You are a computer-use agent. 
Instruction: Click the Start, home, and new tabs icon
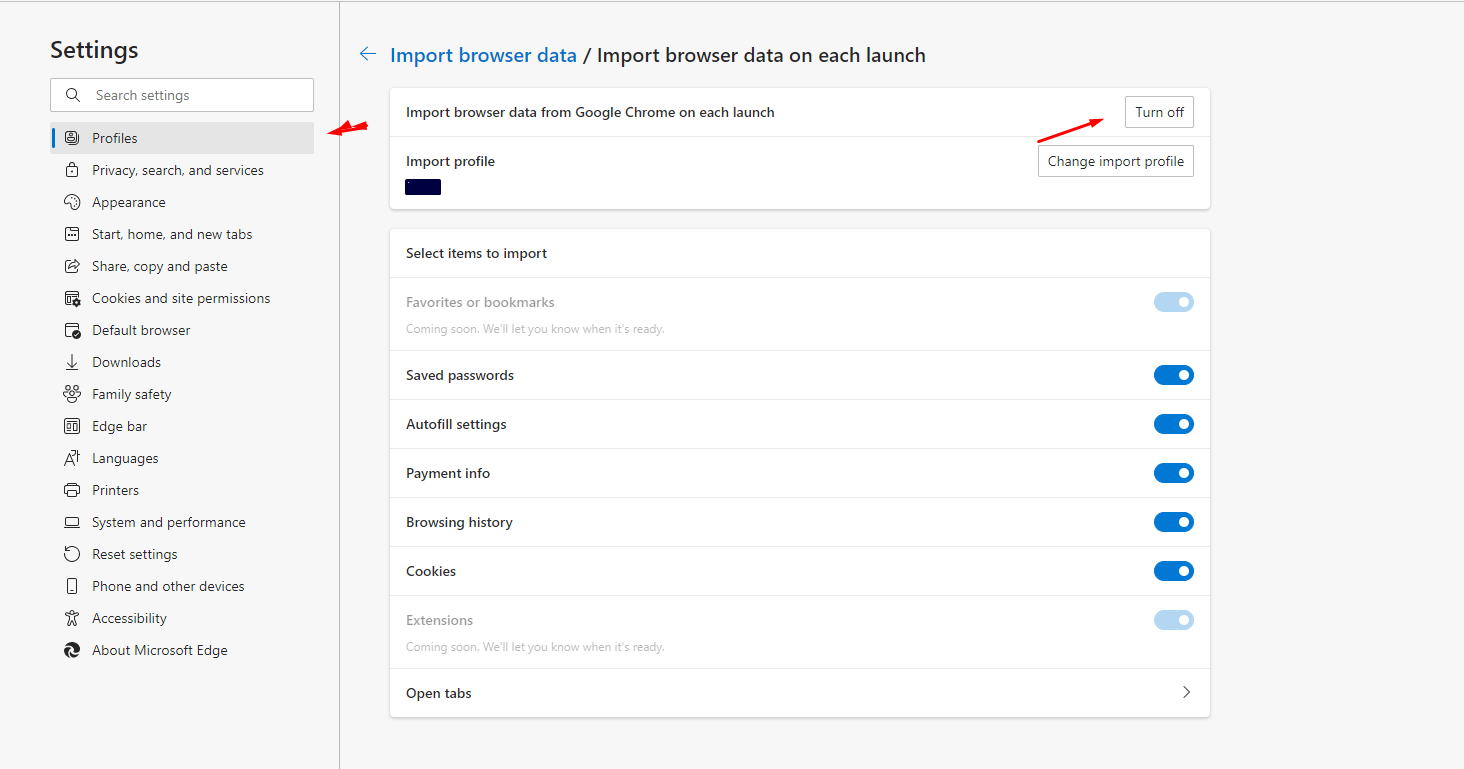[x=71, y=234]
